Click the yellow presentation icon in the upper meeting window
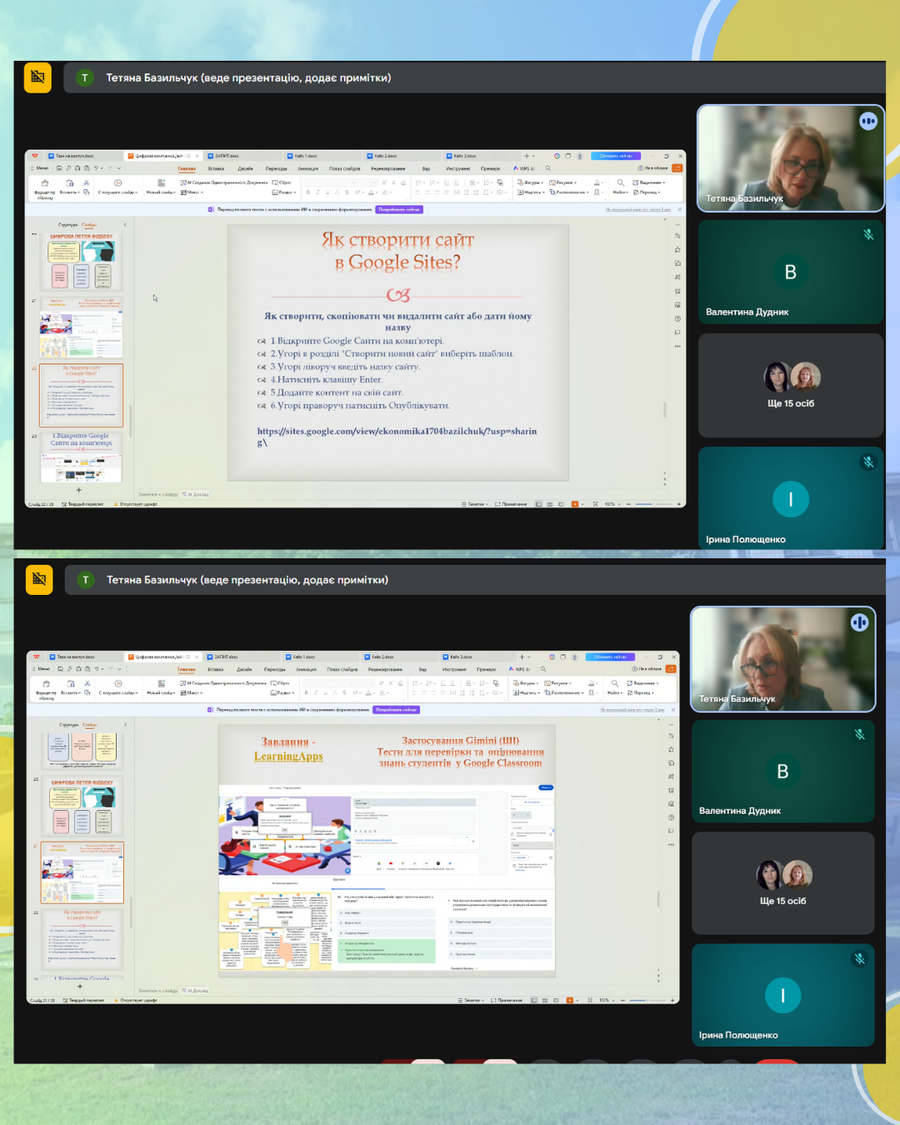The width and height of the screenshot is (900, 1125). point(38,78)
